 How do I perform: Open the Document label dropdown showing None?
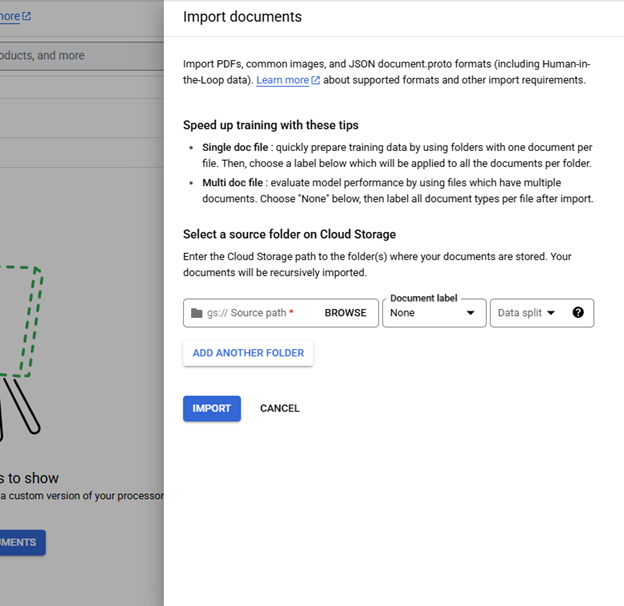pyautogui.click(x=425, y=313)
